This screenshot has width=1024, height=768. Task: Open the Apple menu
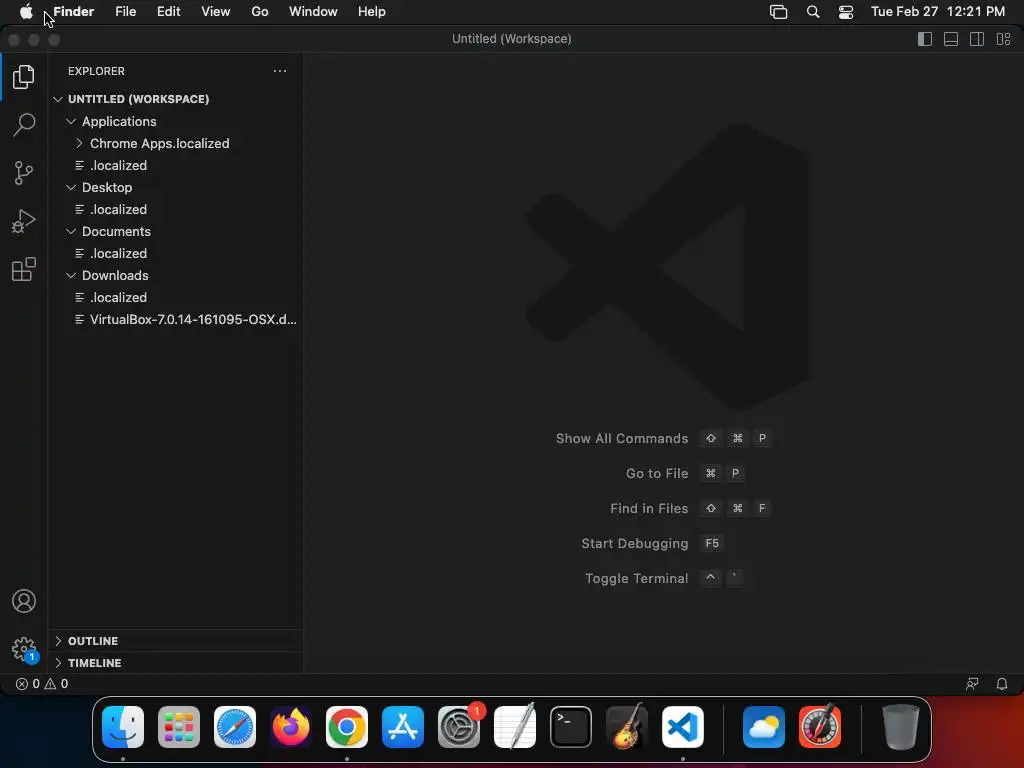click(x=25, y=11)
